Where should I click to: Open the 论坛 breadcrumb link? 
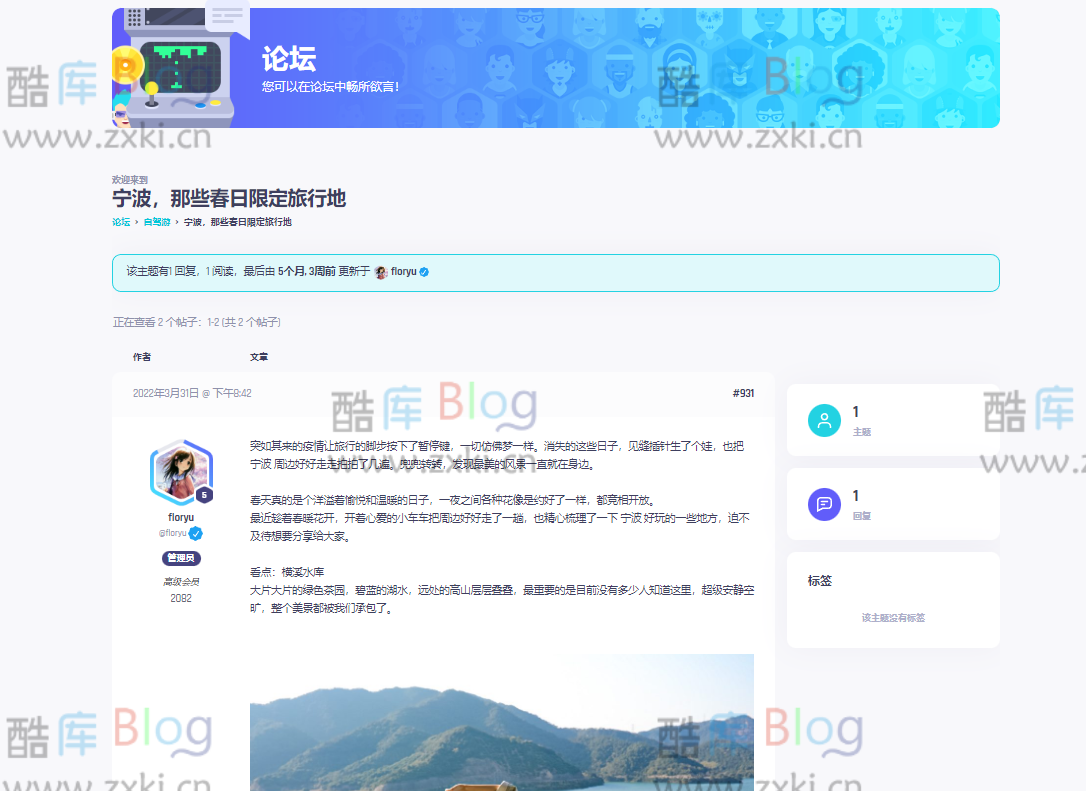pyautogui.click(x=120, y=222)
